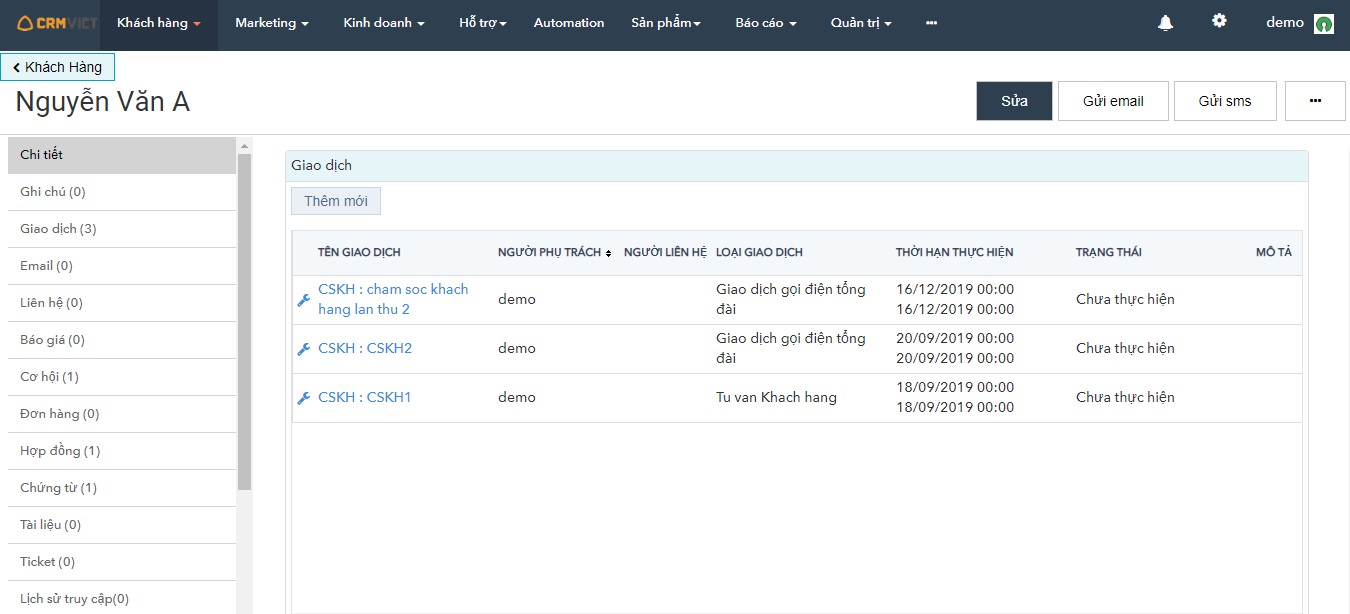Go back to Khách Hàng list
Image resolution: width=1350 pixels, height=614 pixels.
(58, 67)
